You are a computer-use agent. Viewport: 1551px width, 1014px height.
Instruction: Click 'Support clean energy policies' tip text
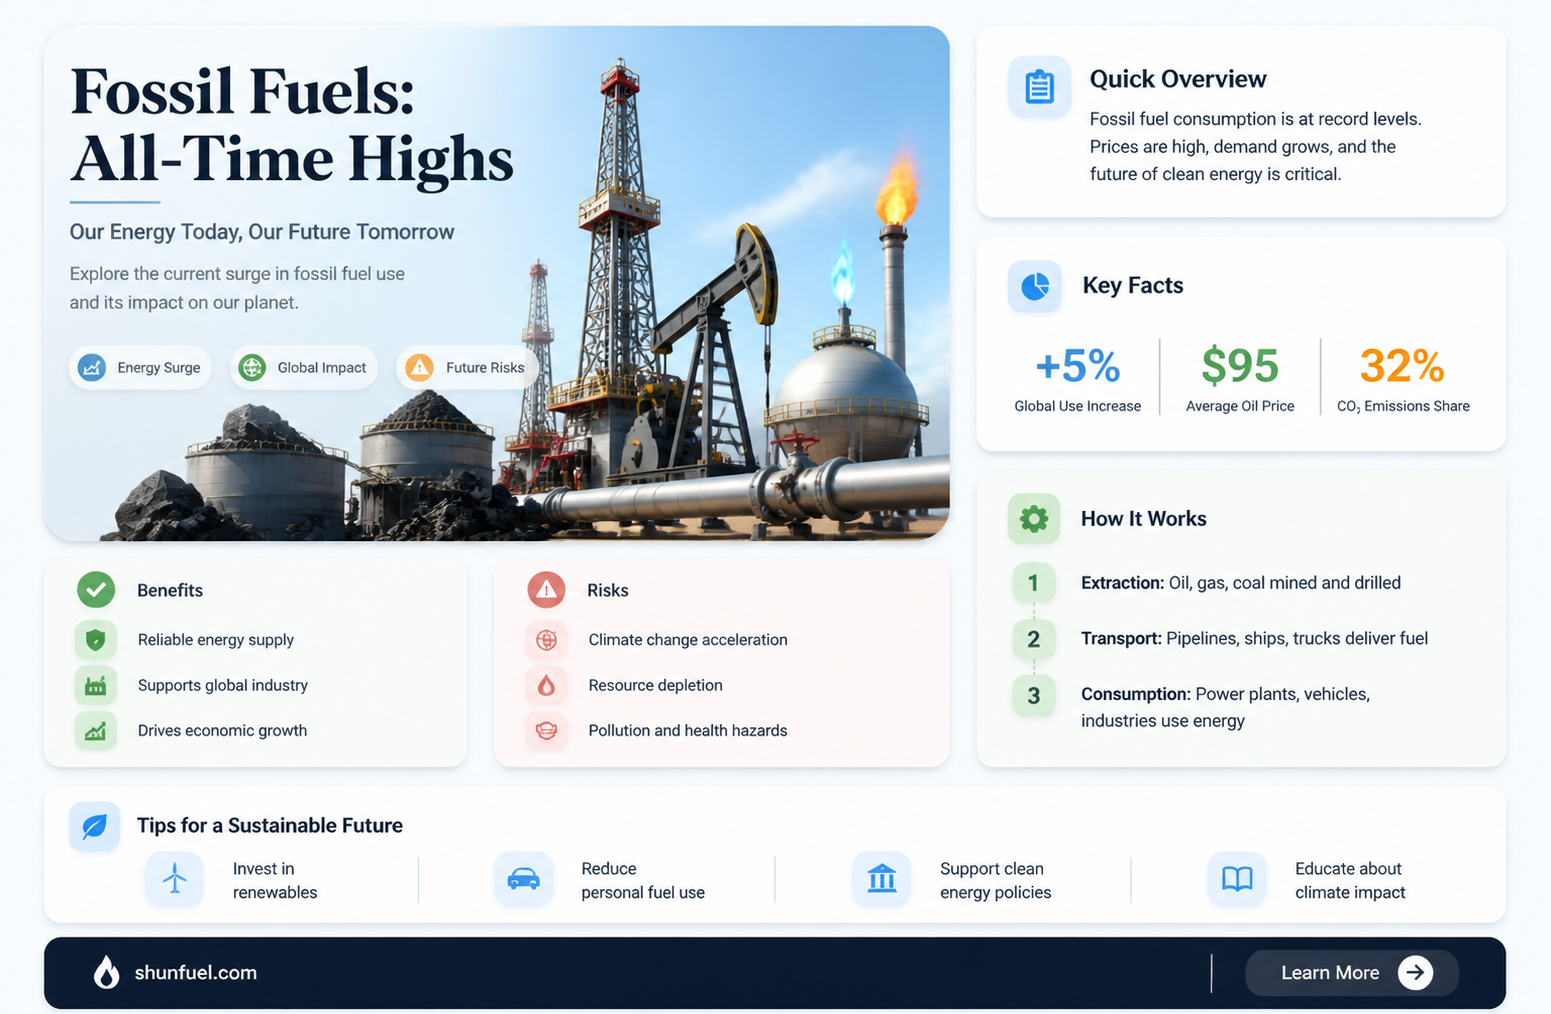point(996,880)
